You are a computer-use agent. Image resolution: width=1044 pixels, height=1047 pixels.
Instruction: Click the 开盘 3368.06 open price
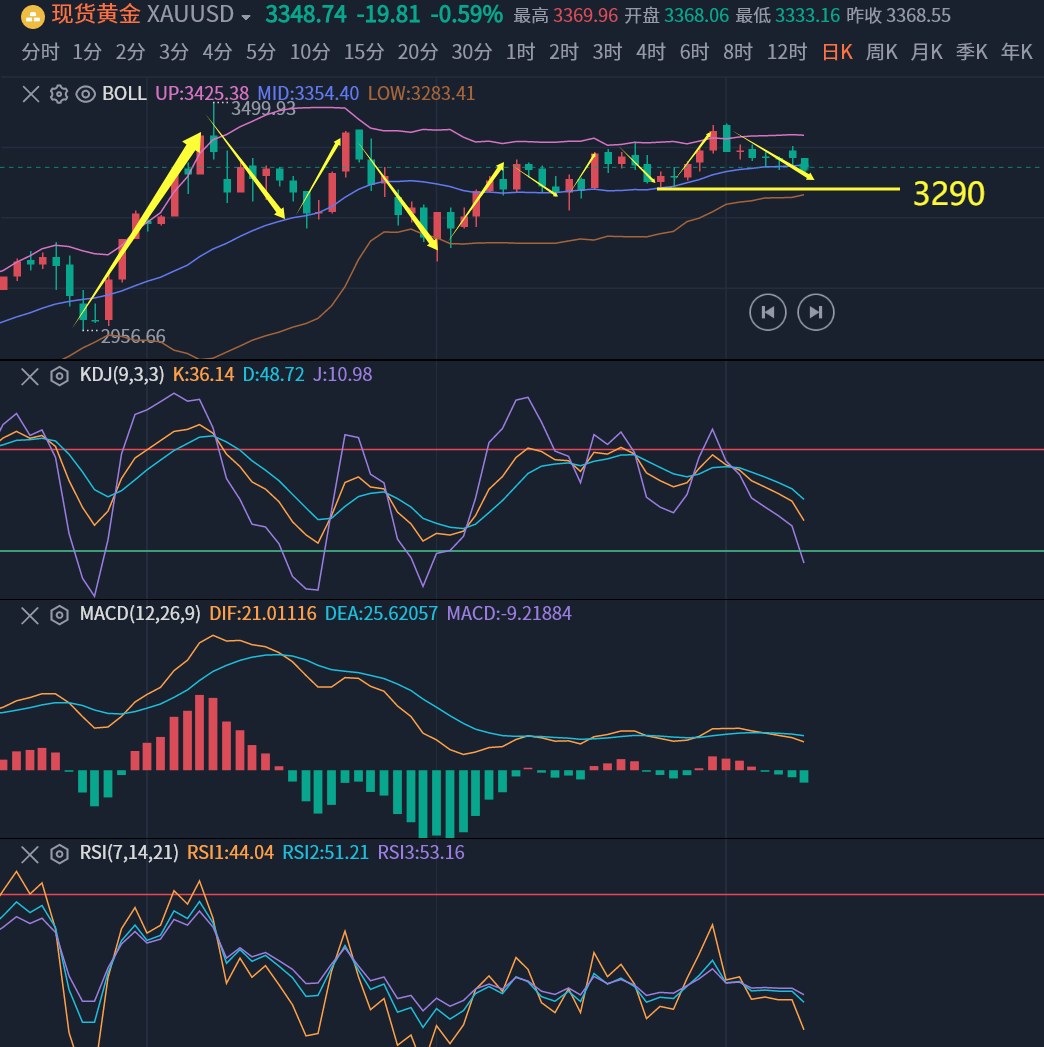pos(676,15)
